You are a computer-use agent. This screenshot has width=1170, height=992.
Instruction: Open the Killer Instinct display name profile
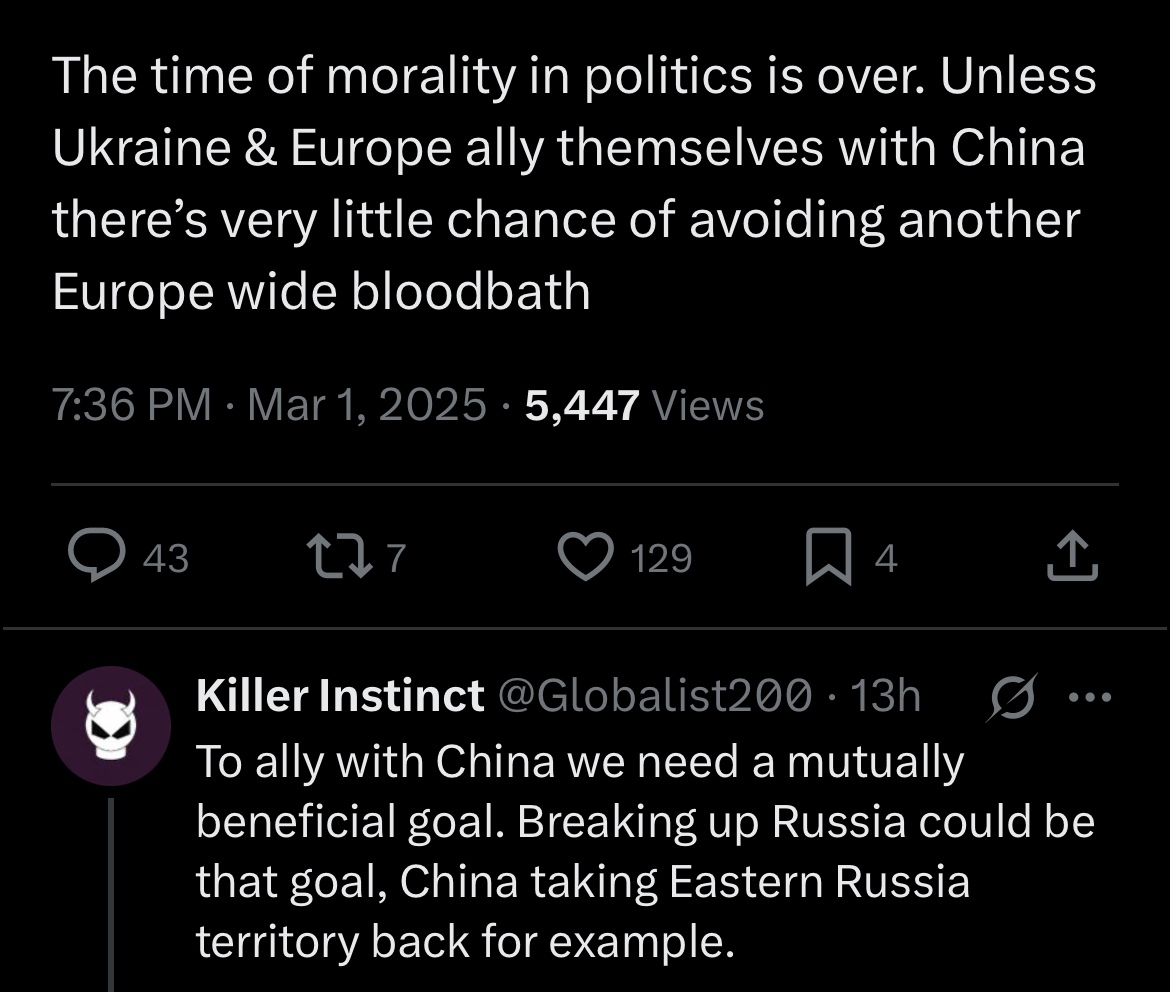pos(340,696)
